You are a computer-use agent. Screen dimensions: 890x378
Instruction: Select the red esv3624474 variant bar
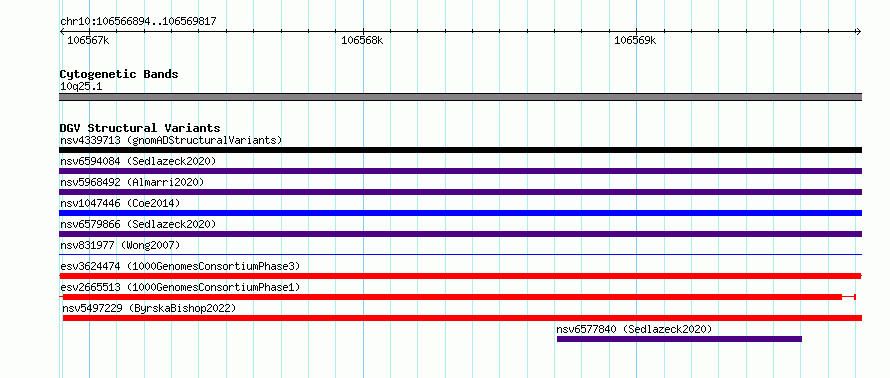[x=460, y=276]
